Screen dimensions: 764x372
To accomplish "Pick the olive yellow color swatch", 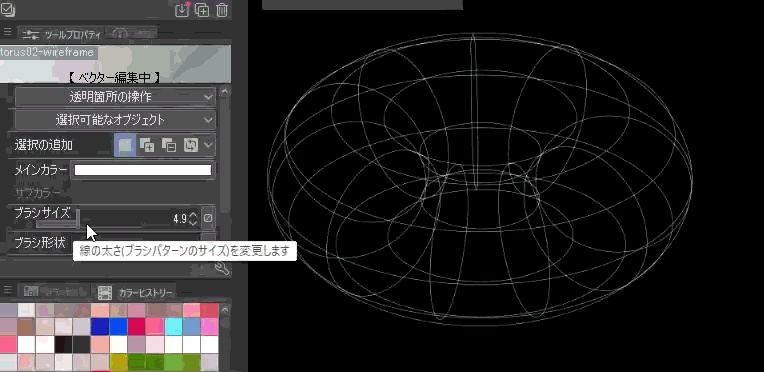I will click(x=118, y=362).
